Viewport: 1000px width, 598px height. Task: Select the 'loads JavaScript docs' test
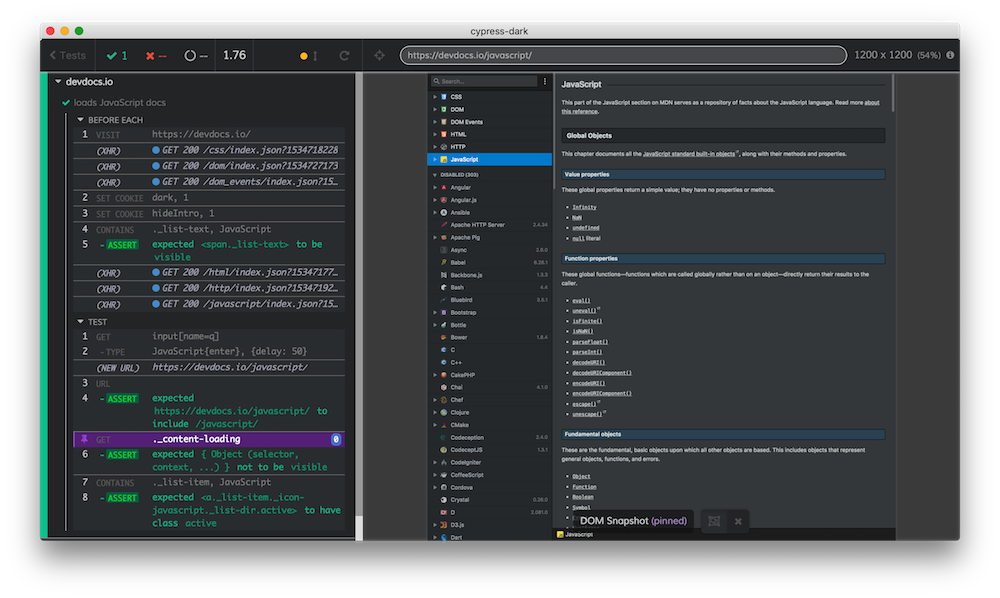click(119, 102)
